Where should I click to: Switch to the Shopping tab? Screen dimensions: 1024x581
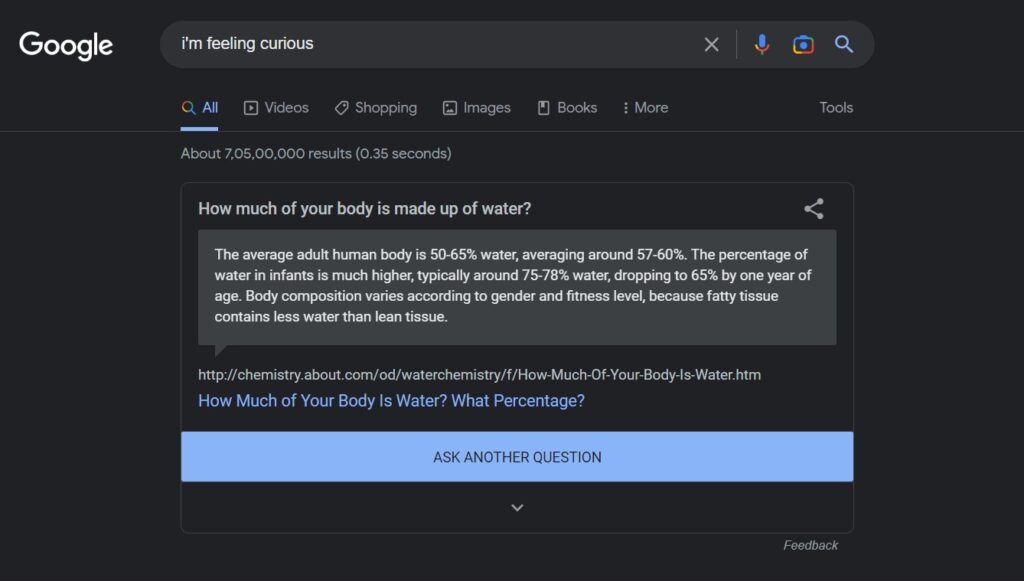376,108
